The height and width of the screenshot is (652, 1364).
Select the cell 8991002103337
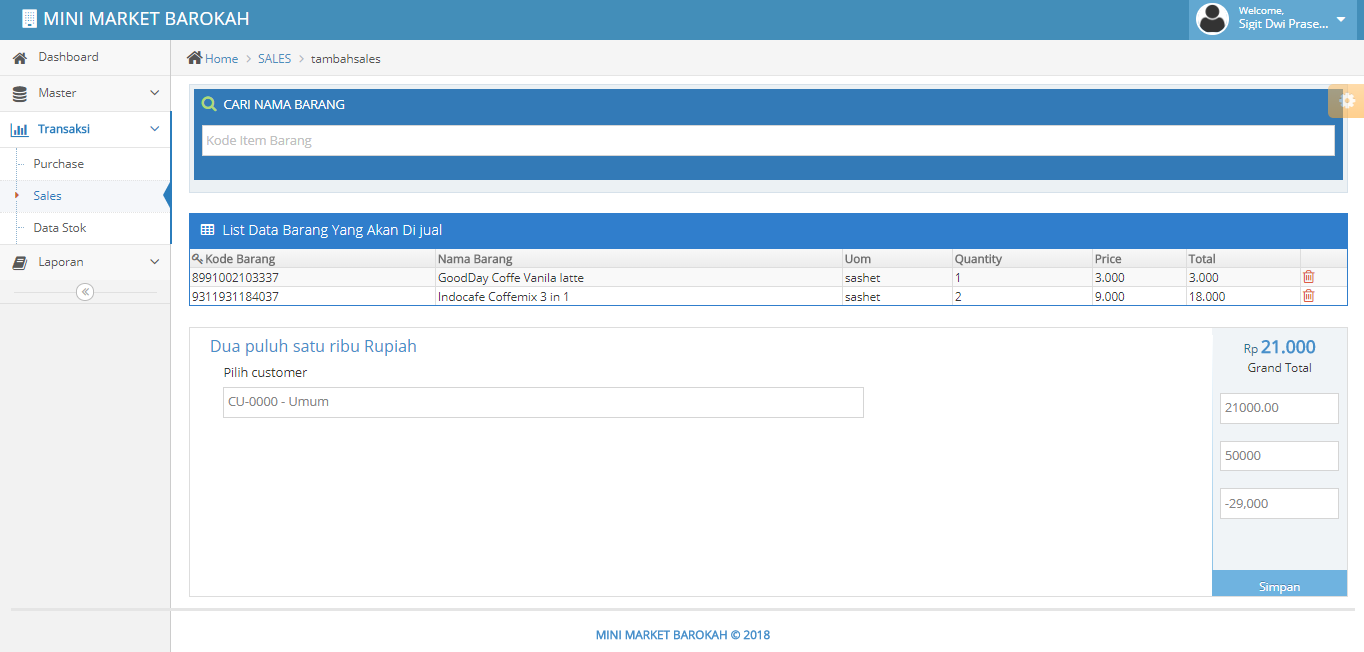click(x=312, y=277)
